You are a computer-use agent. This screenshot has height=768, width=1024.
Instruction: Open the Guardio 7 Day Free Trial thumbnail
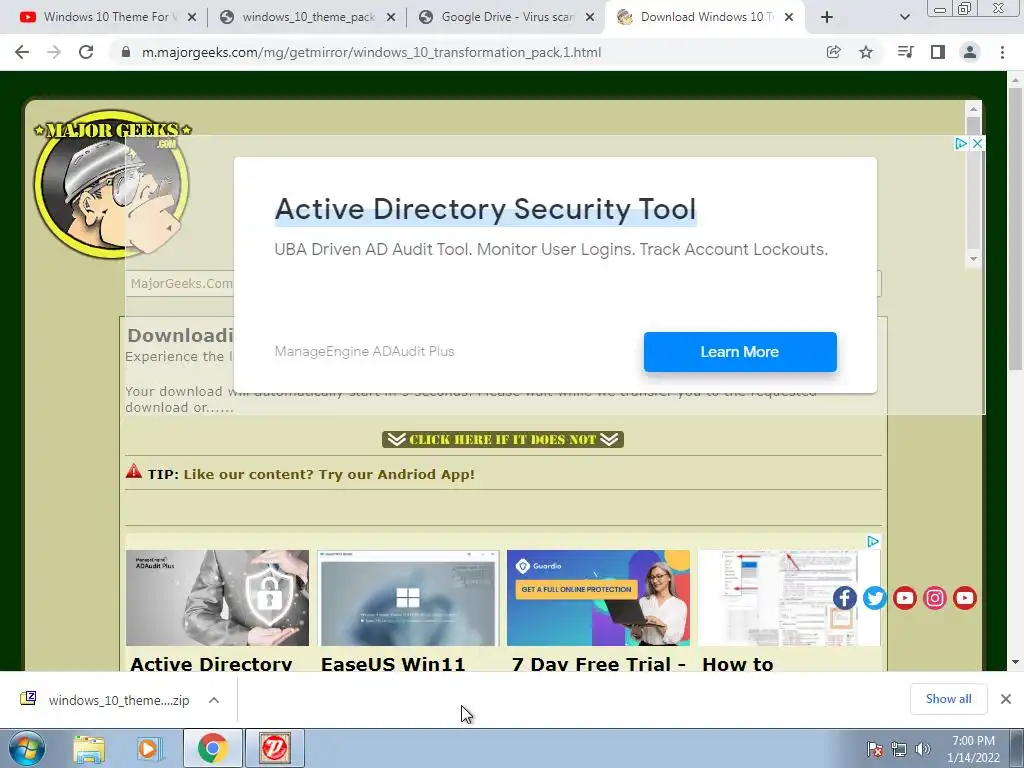point(598,598)
